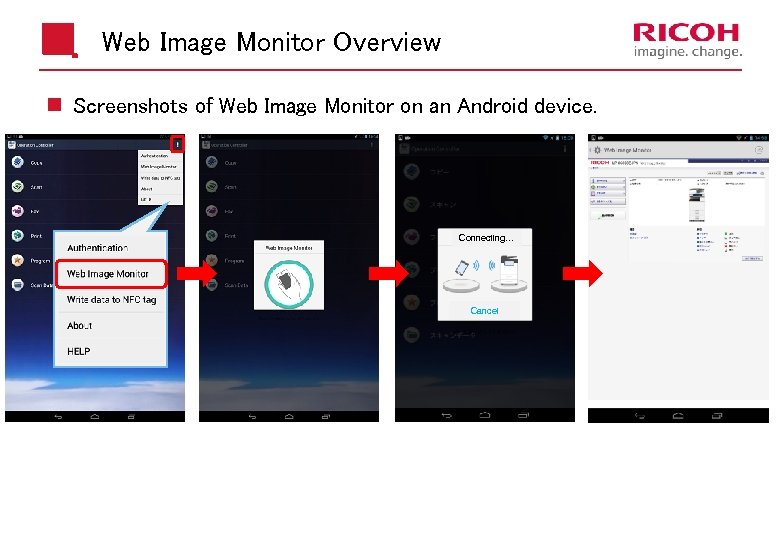Select HELP in the enlarged callout menu
This screenshot has width=780, height=540.
tap(79, 351)
